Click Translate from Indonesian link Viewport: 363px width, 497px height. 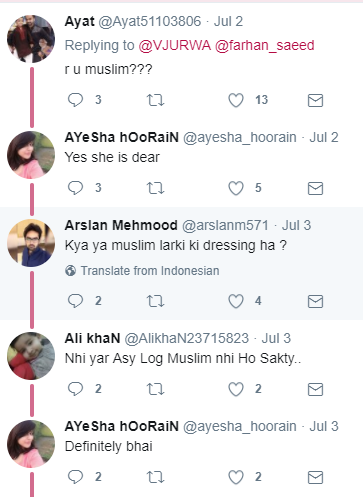pyautogui.click(x=150, y=271)
